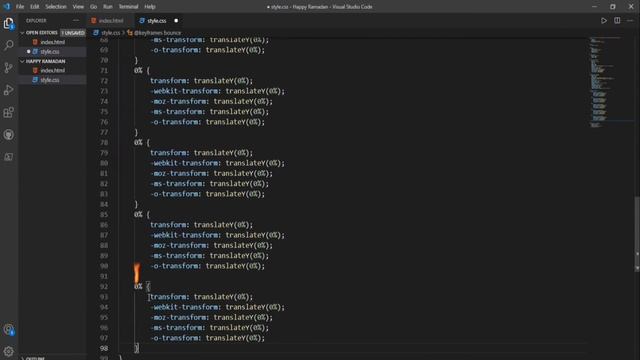Image resolution: width=640 pixels, height=360 pixels.
Task: Split the editor to the right
Action: [x=617, y=20]
